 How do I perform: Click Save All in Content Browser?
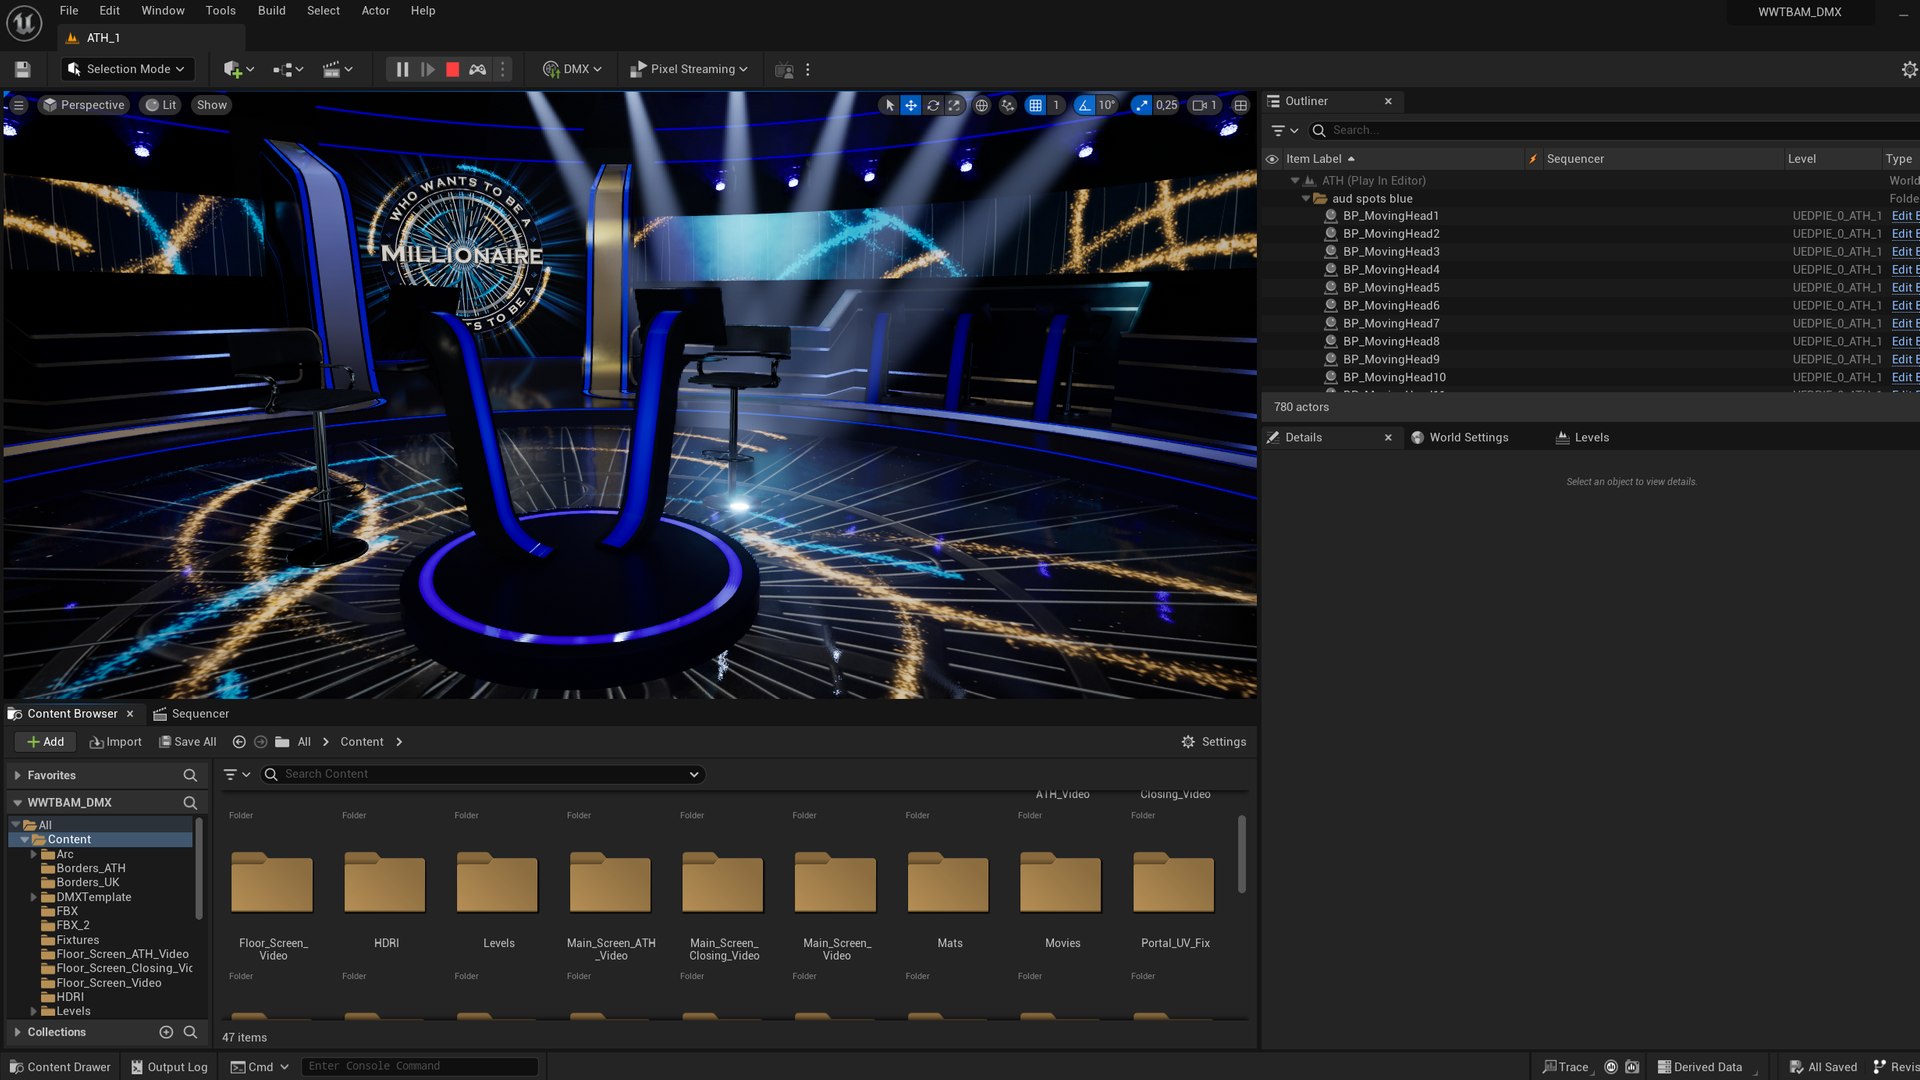point(187,742)
